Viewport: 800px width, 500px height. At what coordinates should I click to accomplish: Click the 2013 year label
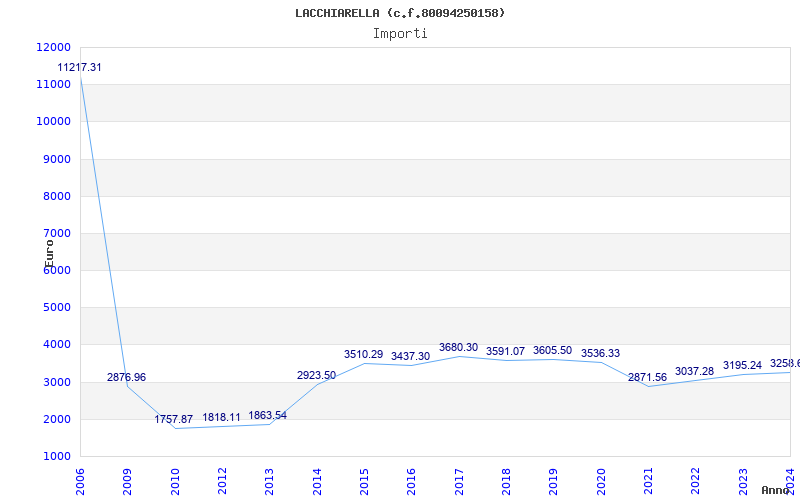tap(269, 481)
